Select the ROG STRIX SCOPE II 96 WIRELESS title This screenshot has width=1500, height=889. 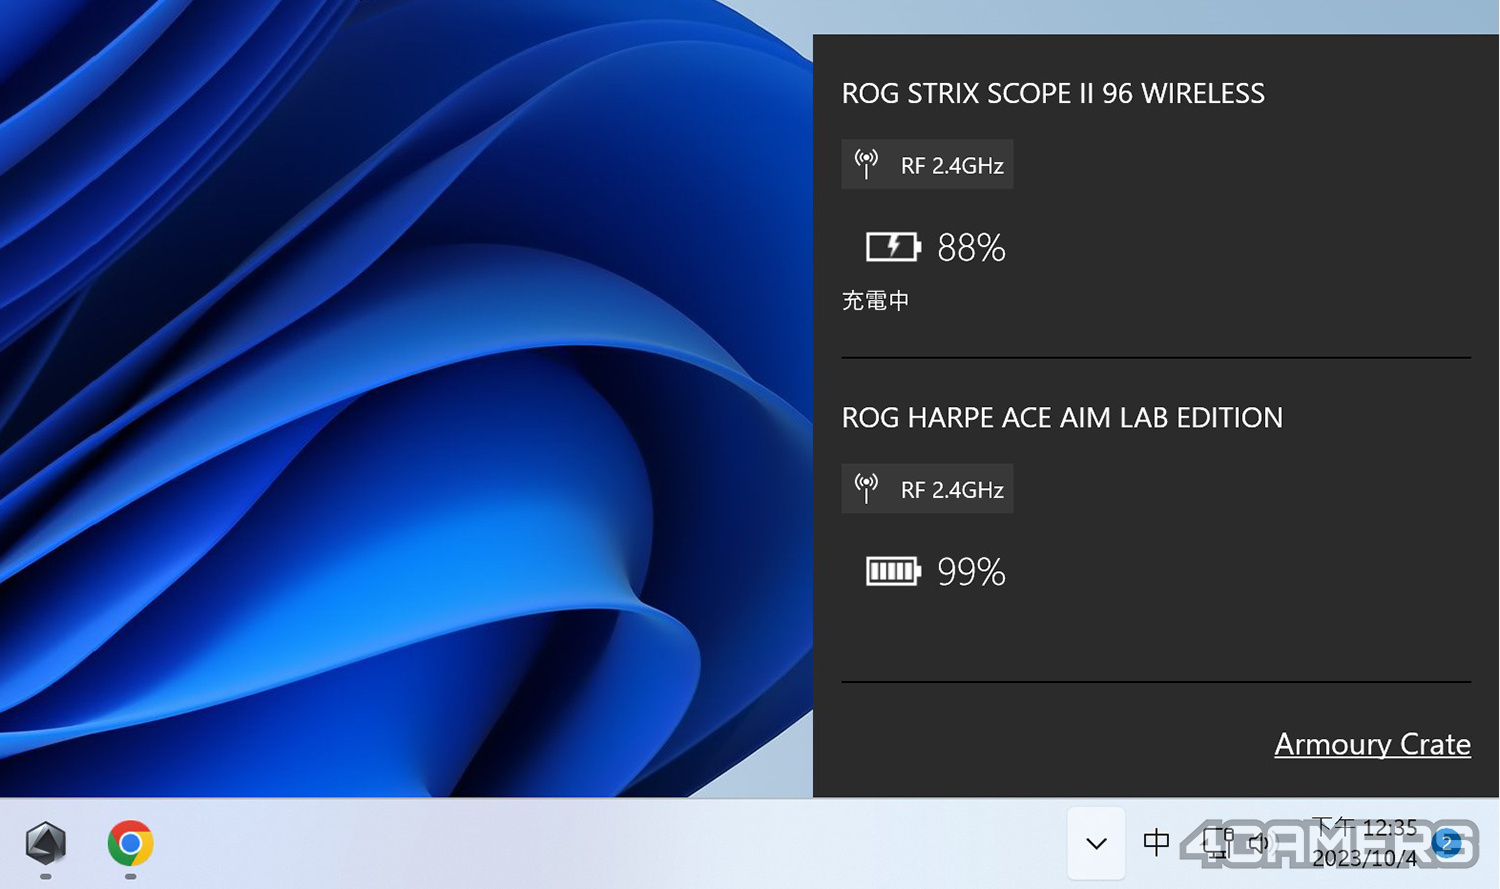coord(1053,93)
